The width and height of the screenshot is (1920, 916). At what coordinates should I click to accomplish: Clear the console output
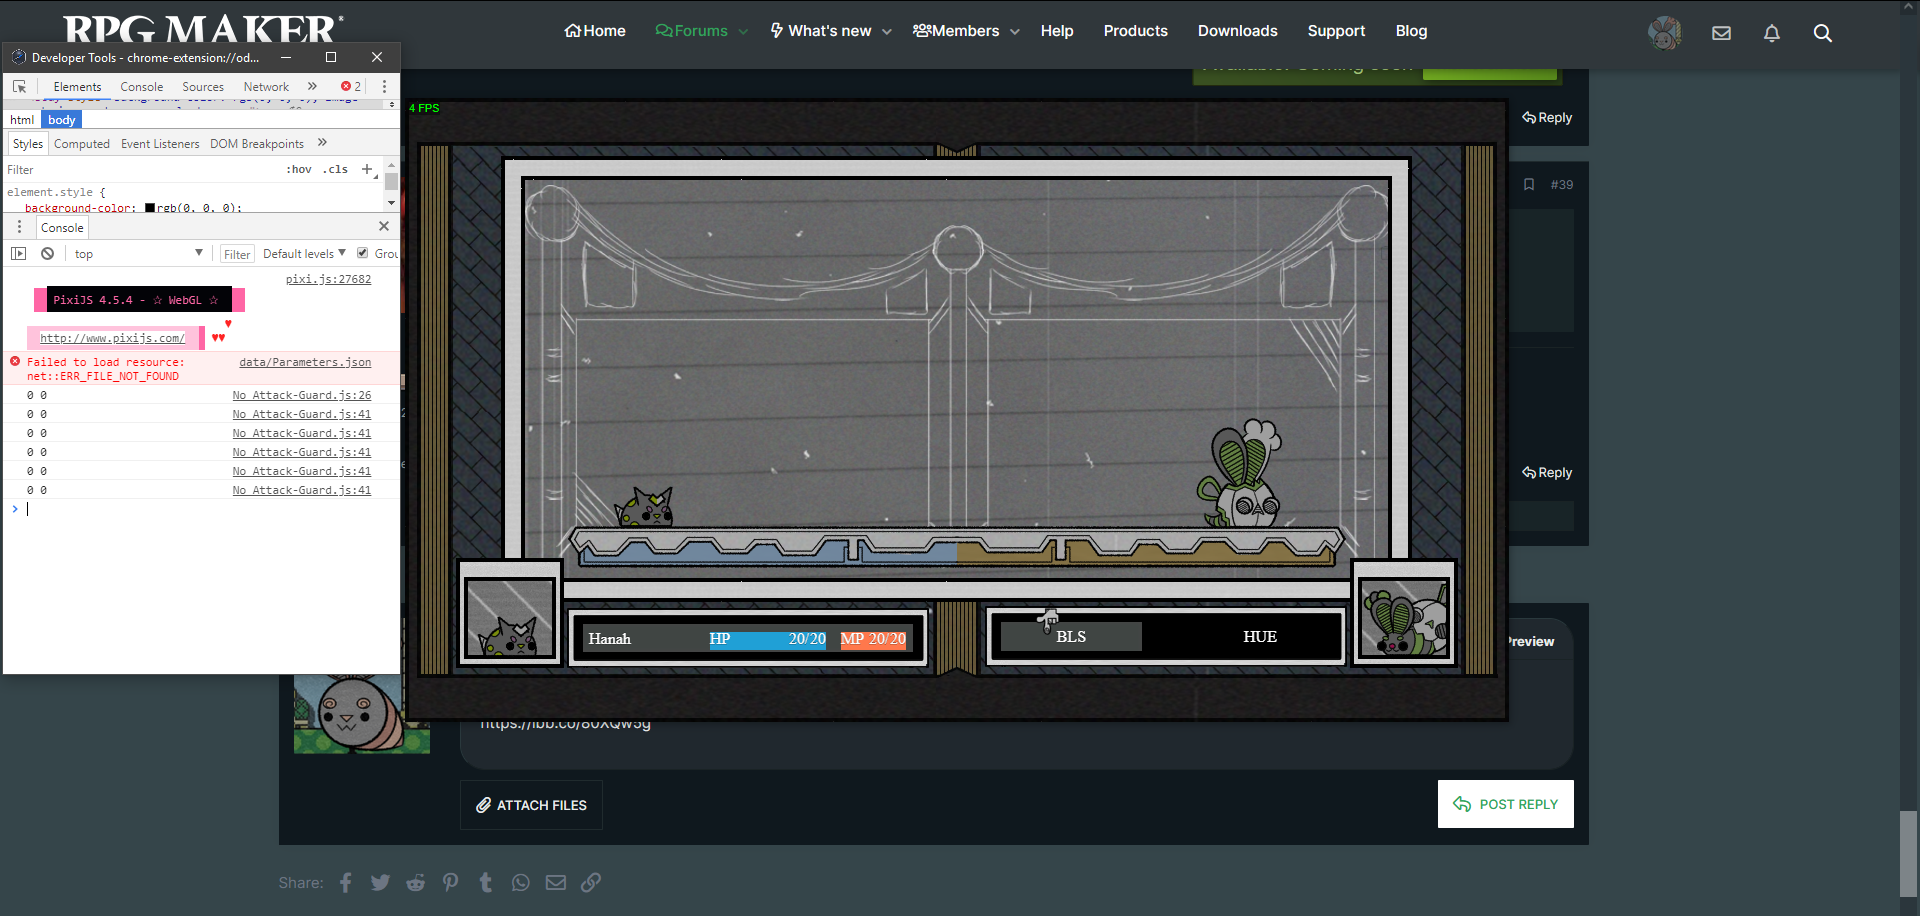point(47,254)
